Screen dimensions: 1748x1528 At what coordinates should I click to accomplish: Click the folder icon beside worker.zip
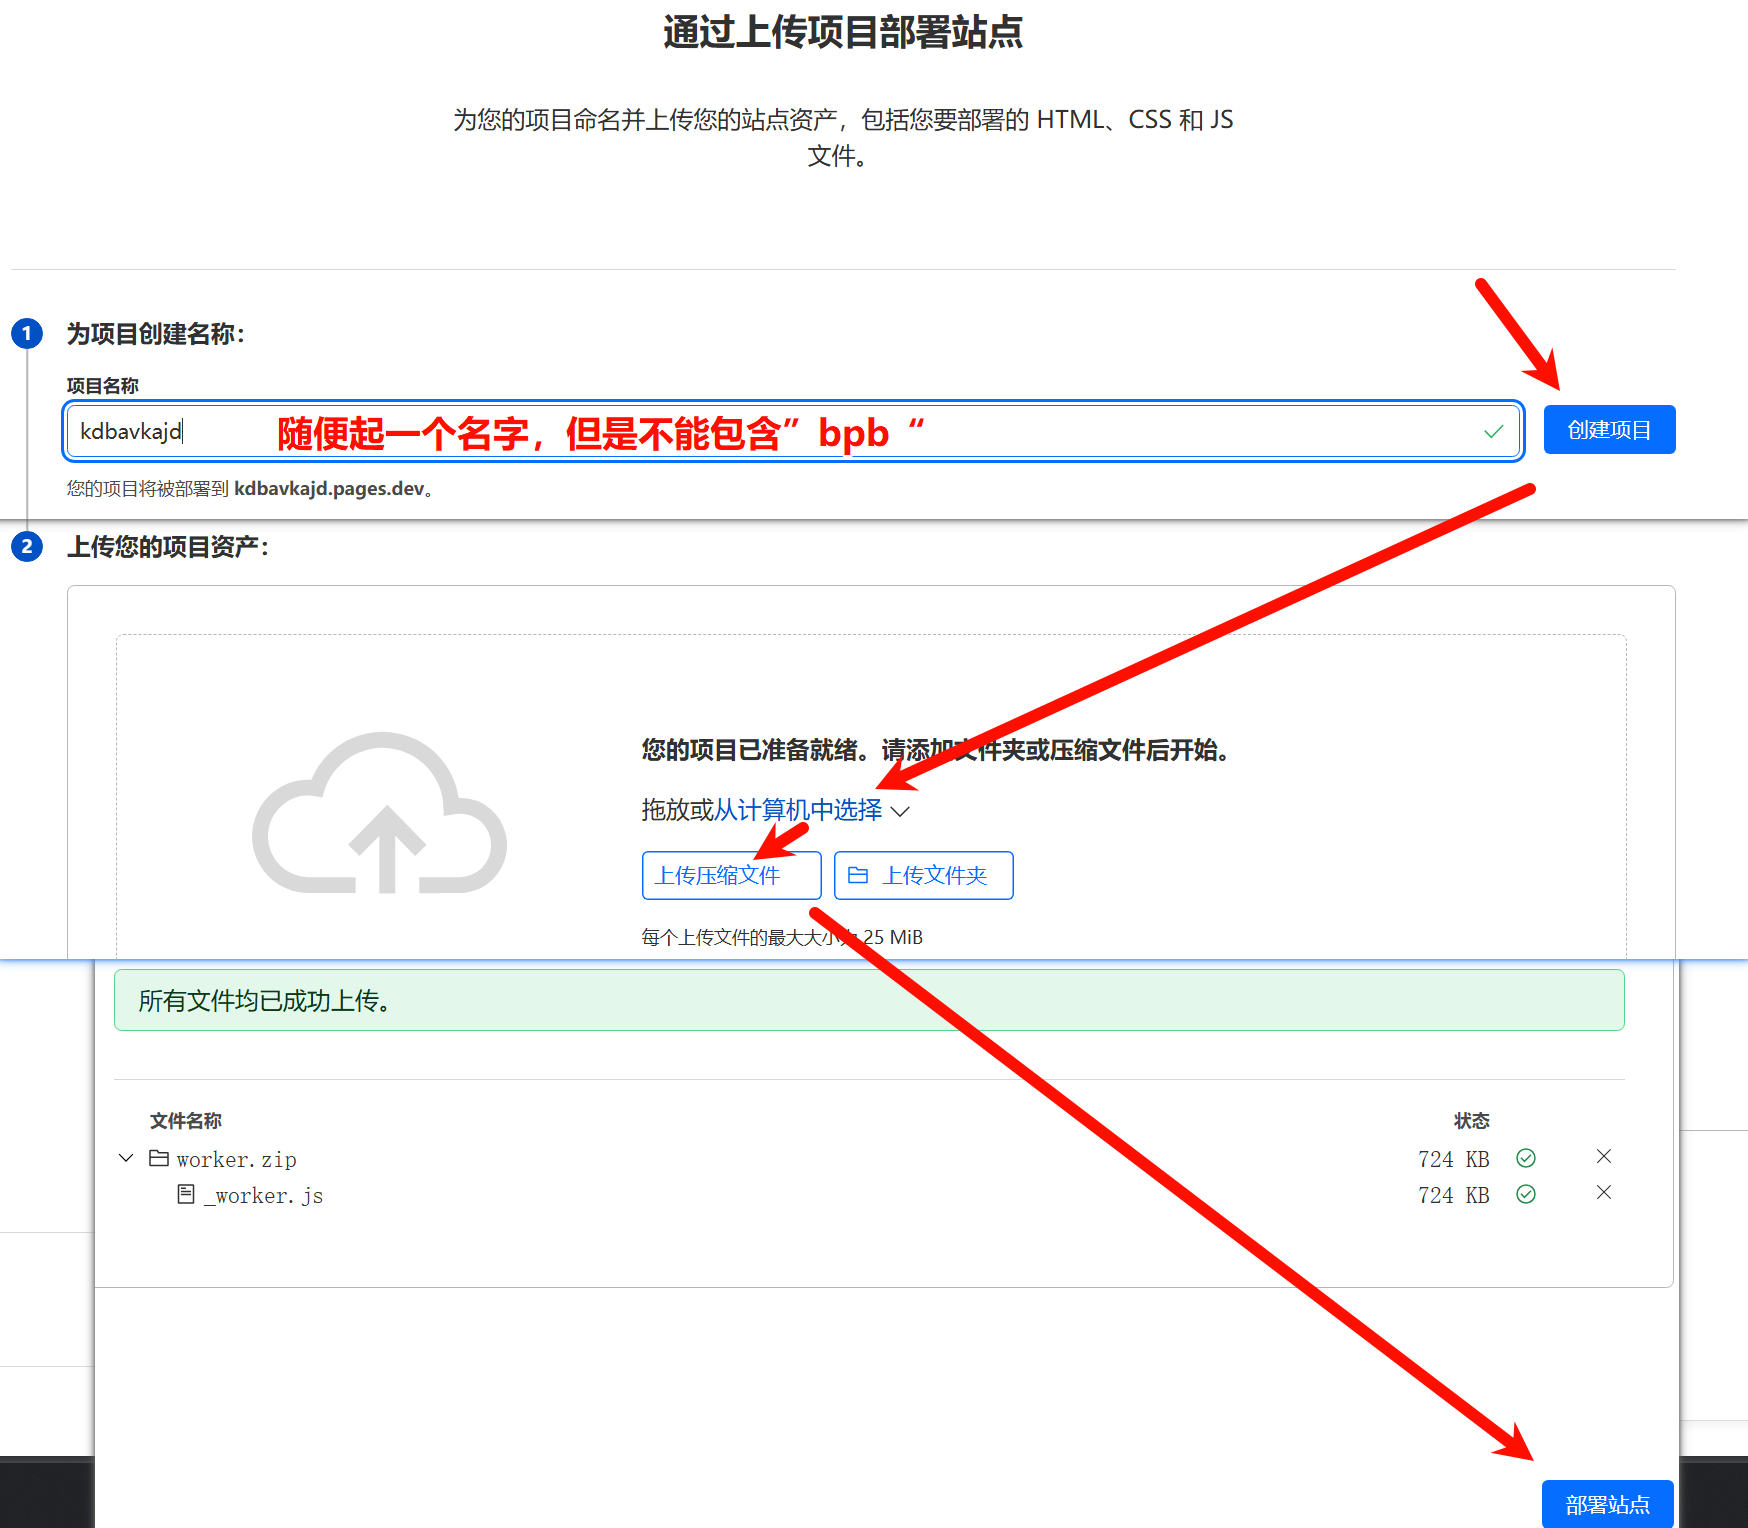[x=159, y=1158]
